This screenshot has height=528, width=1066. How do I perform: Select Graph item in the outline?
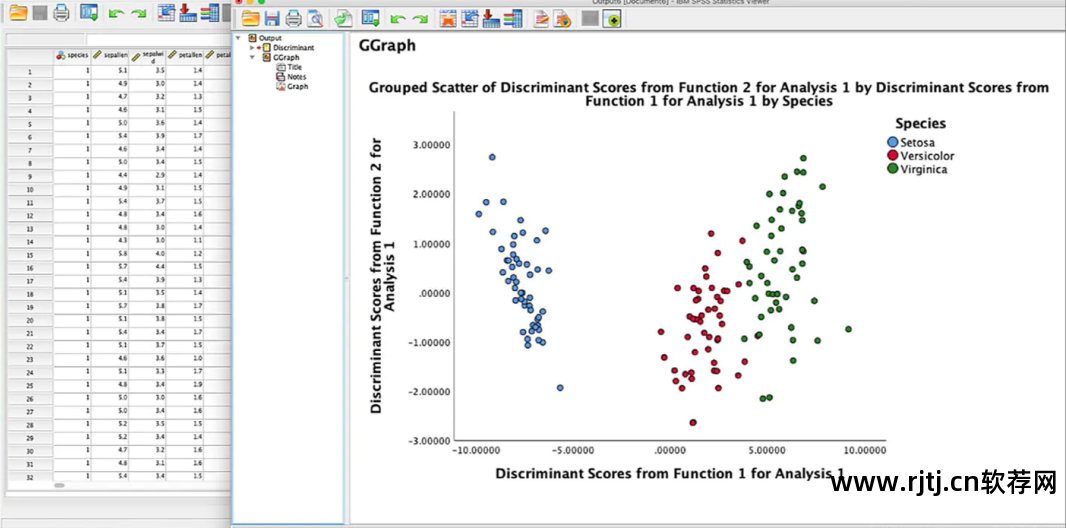coord(297,86)
